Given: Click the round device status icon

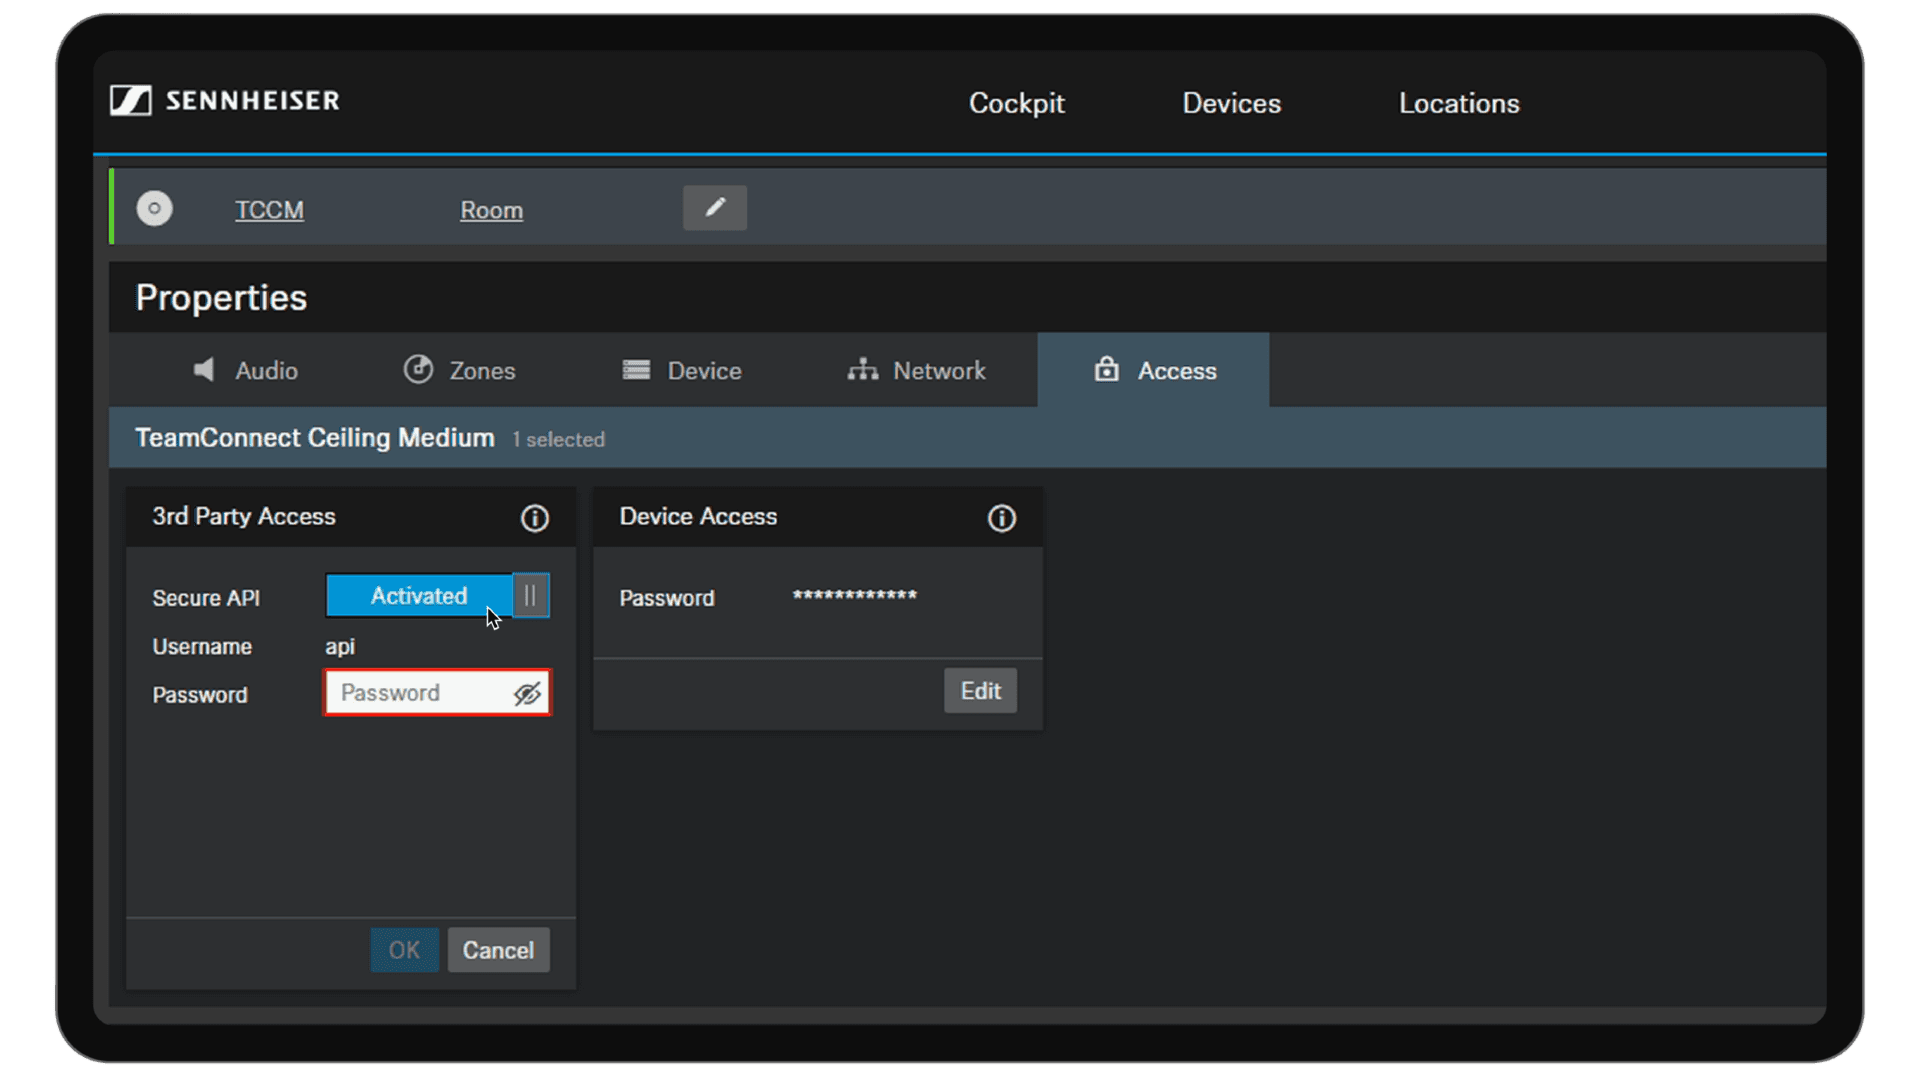Looking at the screenshot, I should click(154, 208).
